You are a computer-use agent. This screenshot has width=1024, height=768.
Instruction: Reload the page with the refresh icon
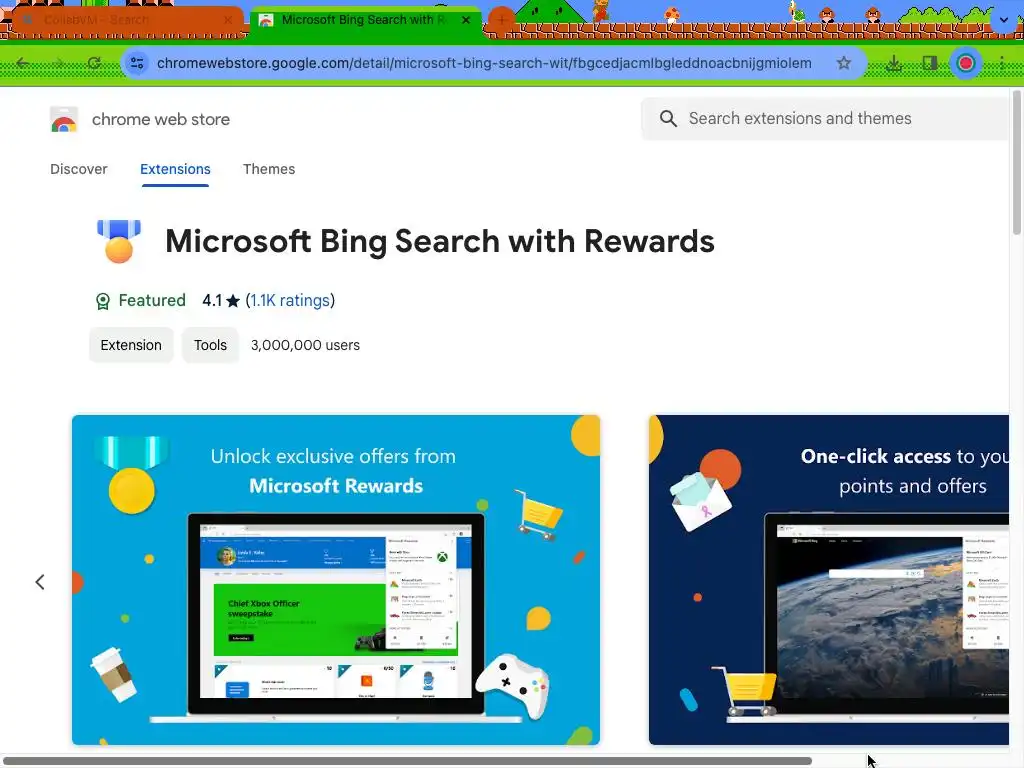tap(94, 63)
